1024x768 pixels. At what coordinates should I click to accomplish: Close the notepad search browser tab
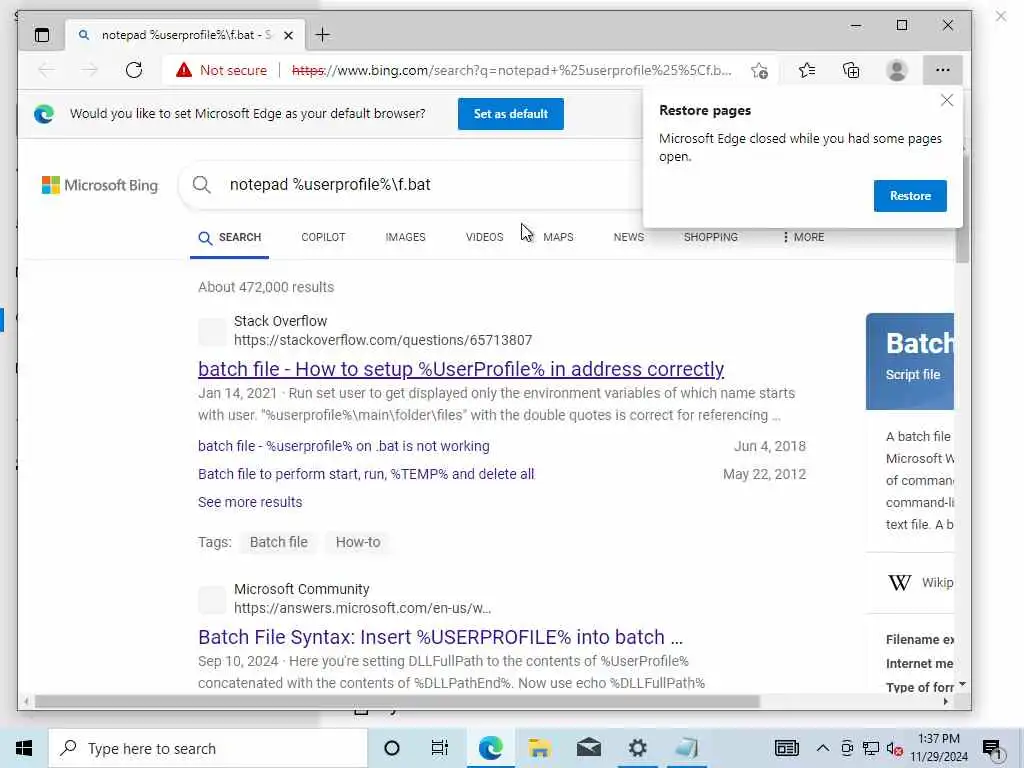pos(288,35)
